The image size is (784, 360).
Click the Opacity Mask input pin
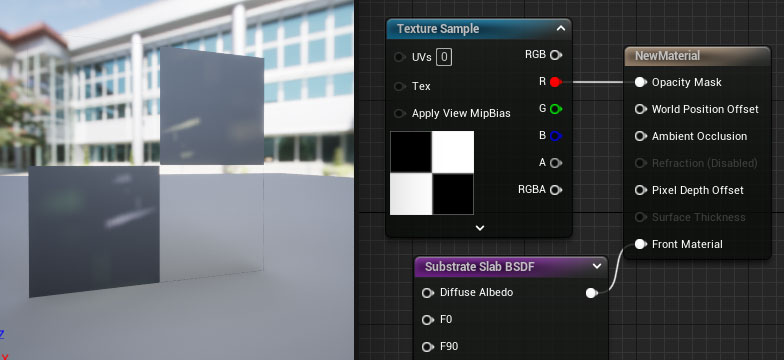coord(640,82)
